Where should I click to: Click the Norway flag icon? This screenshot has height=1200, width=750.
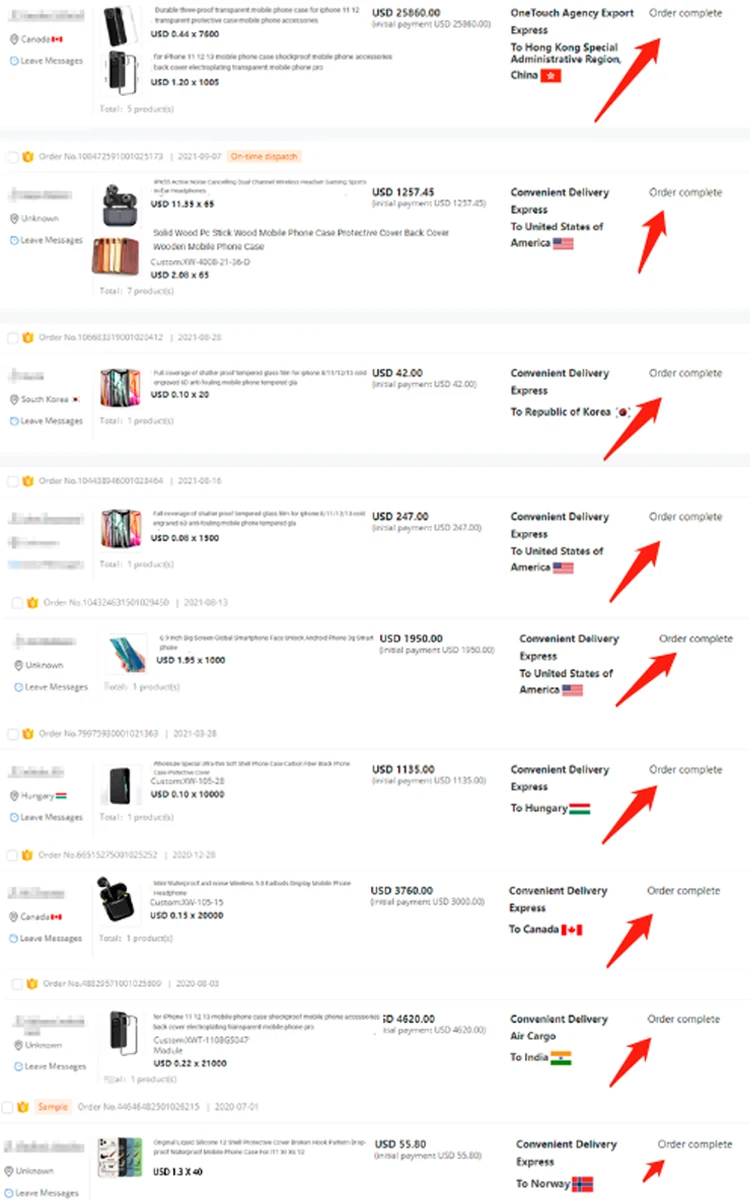tap(582, 1184)
